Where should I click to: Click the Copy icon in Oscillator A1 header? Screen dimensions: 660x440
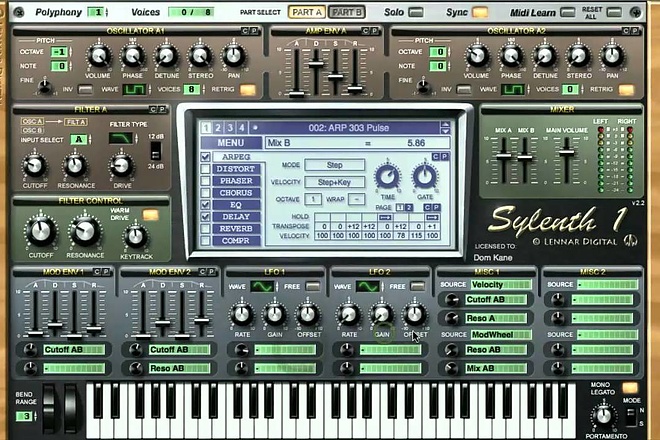tap(245, 31)
